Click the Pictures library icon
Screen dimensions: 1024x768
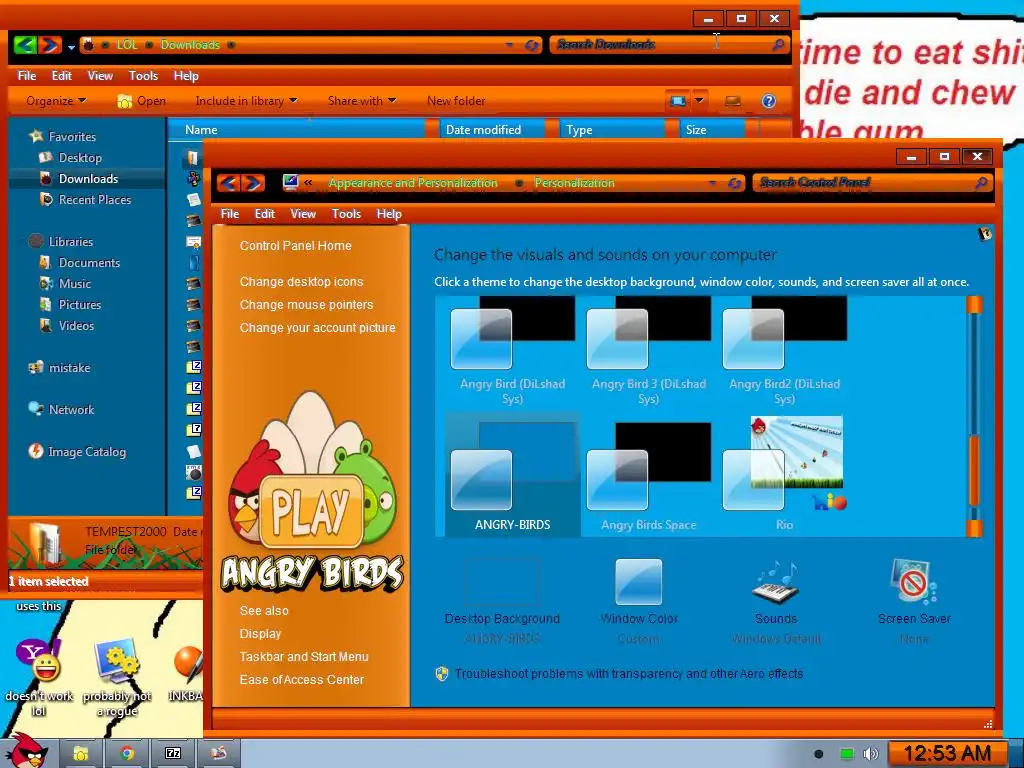click(45, 304)
